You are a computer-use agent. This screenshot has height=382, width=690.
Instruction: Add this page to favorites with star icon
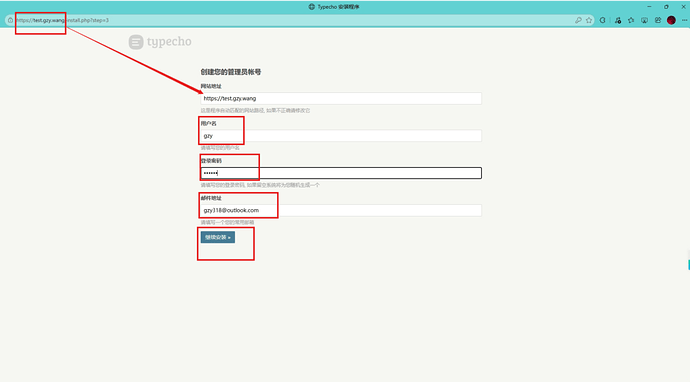[x=589, y=20]
